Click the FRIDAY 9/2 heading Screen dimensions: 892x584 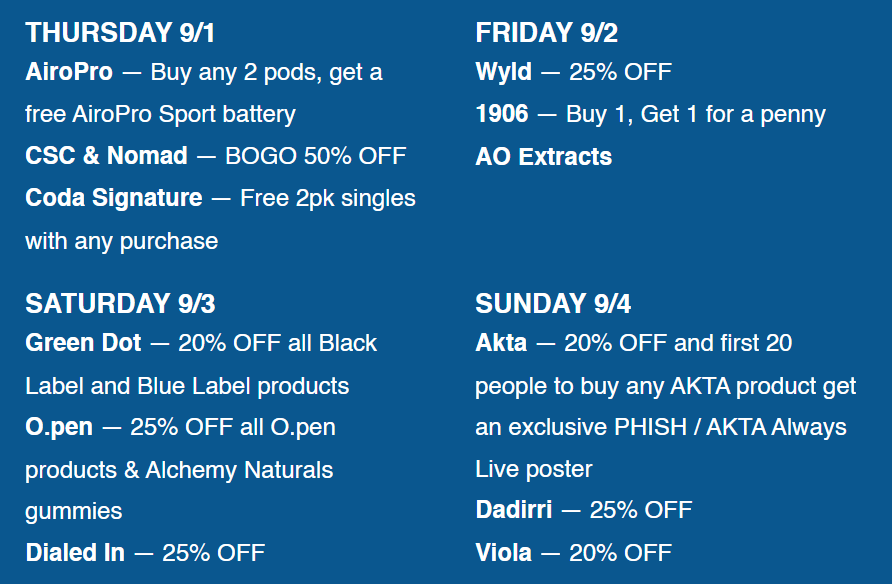click(546, 32)
